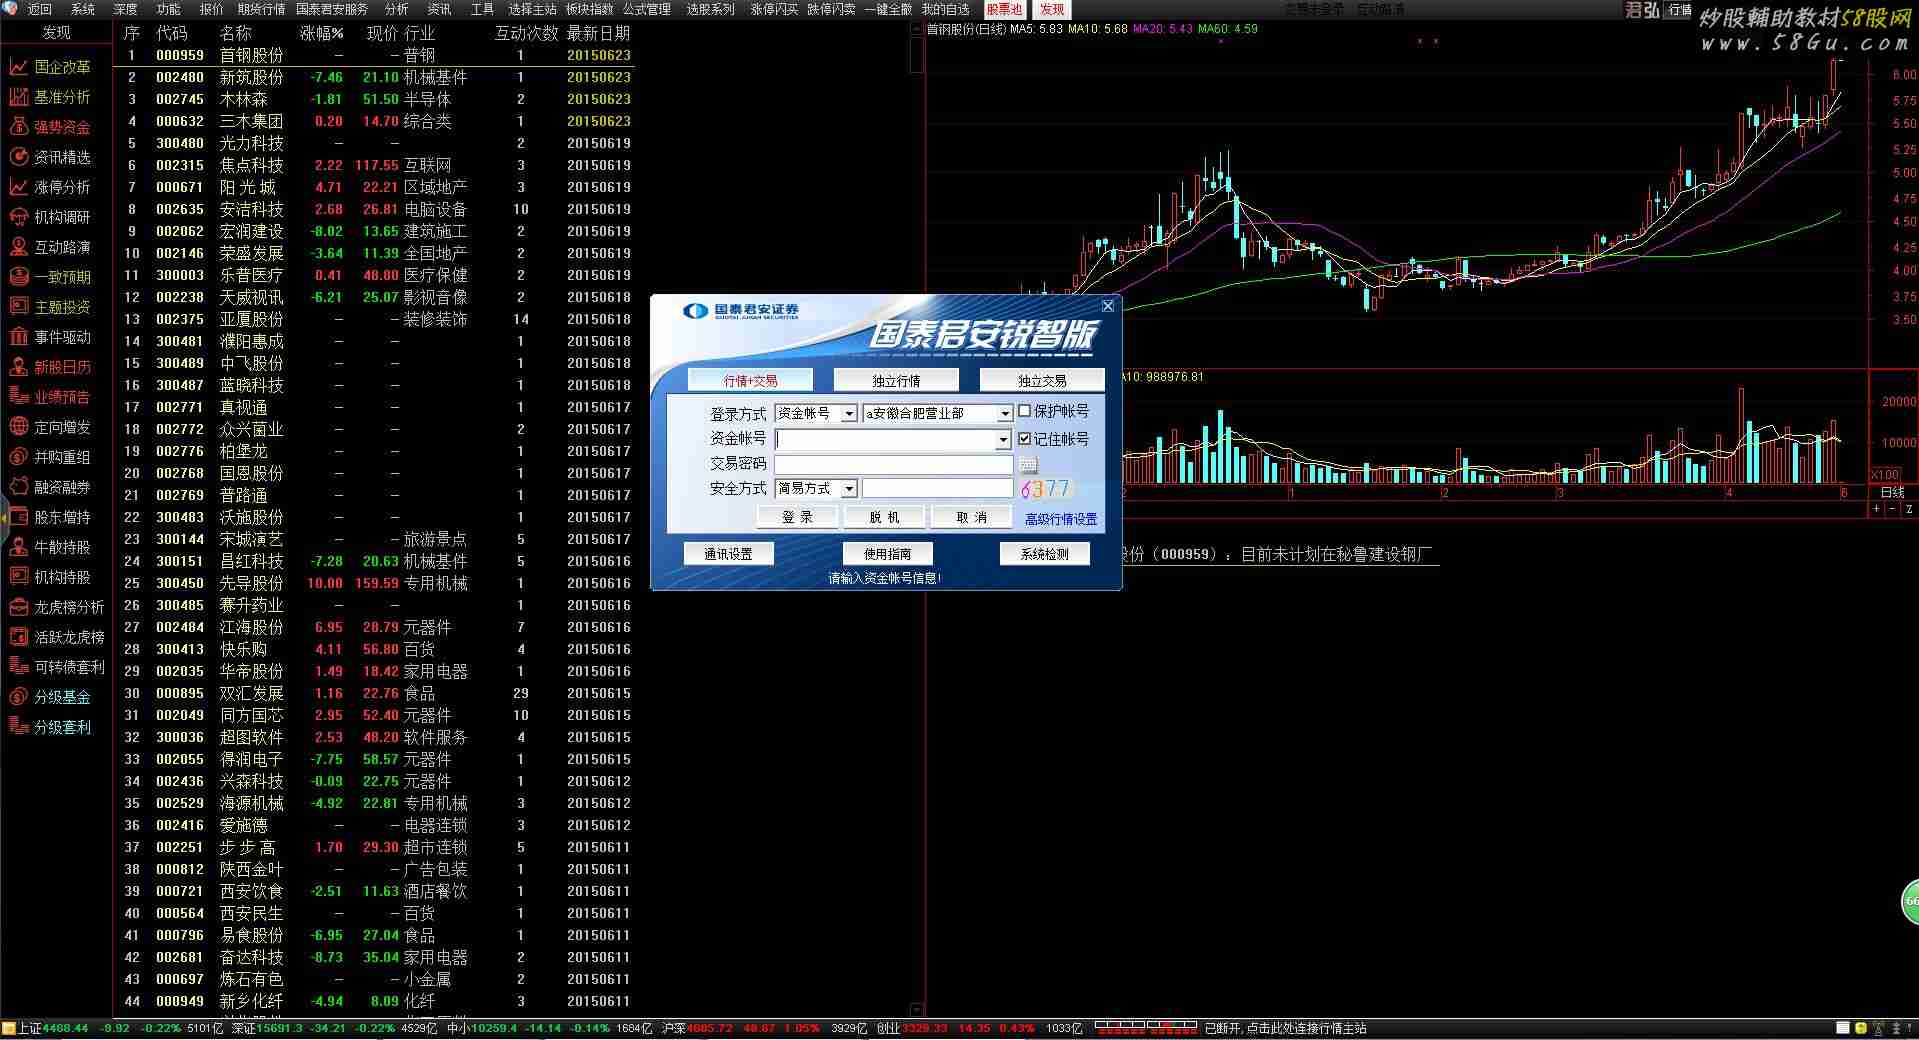The image size is (1919, 1040).
Task: Select 机构调研 in the sidebar
Action: (x=50, y=217)
